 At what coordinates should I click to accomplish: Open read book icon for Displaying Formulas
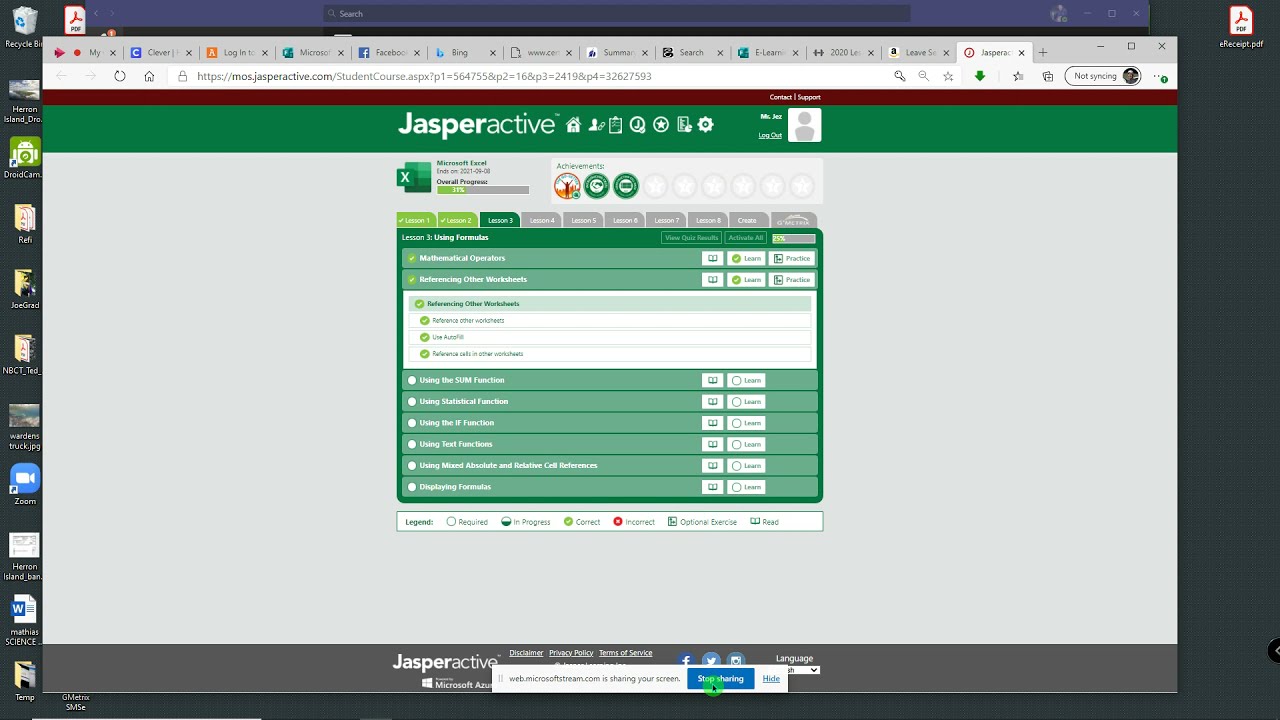(x=712, y=487)
